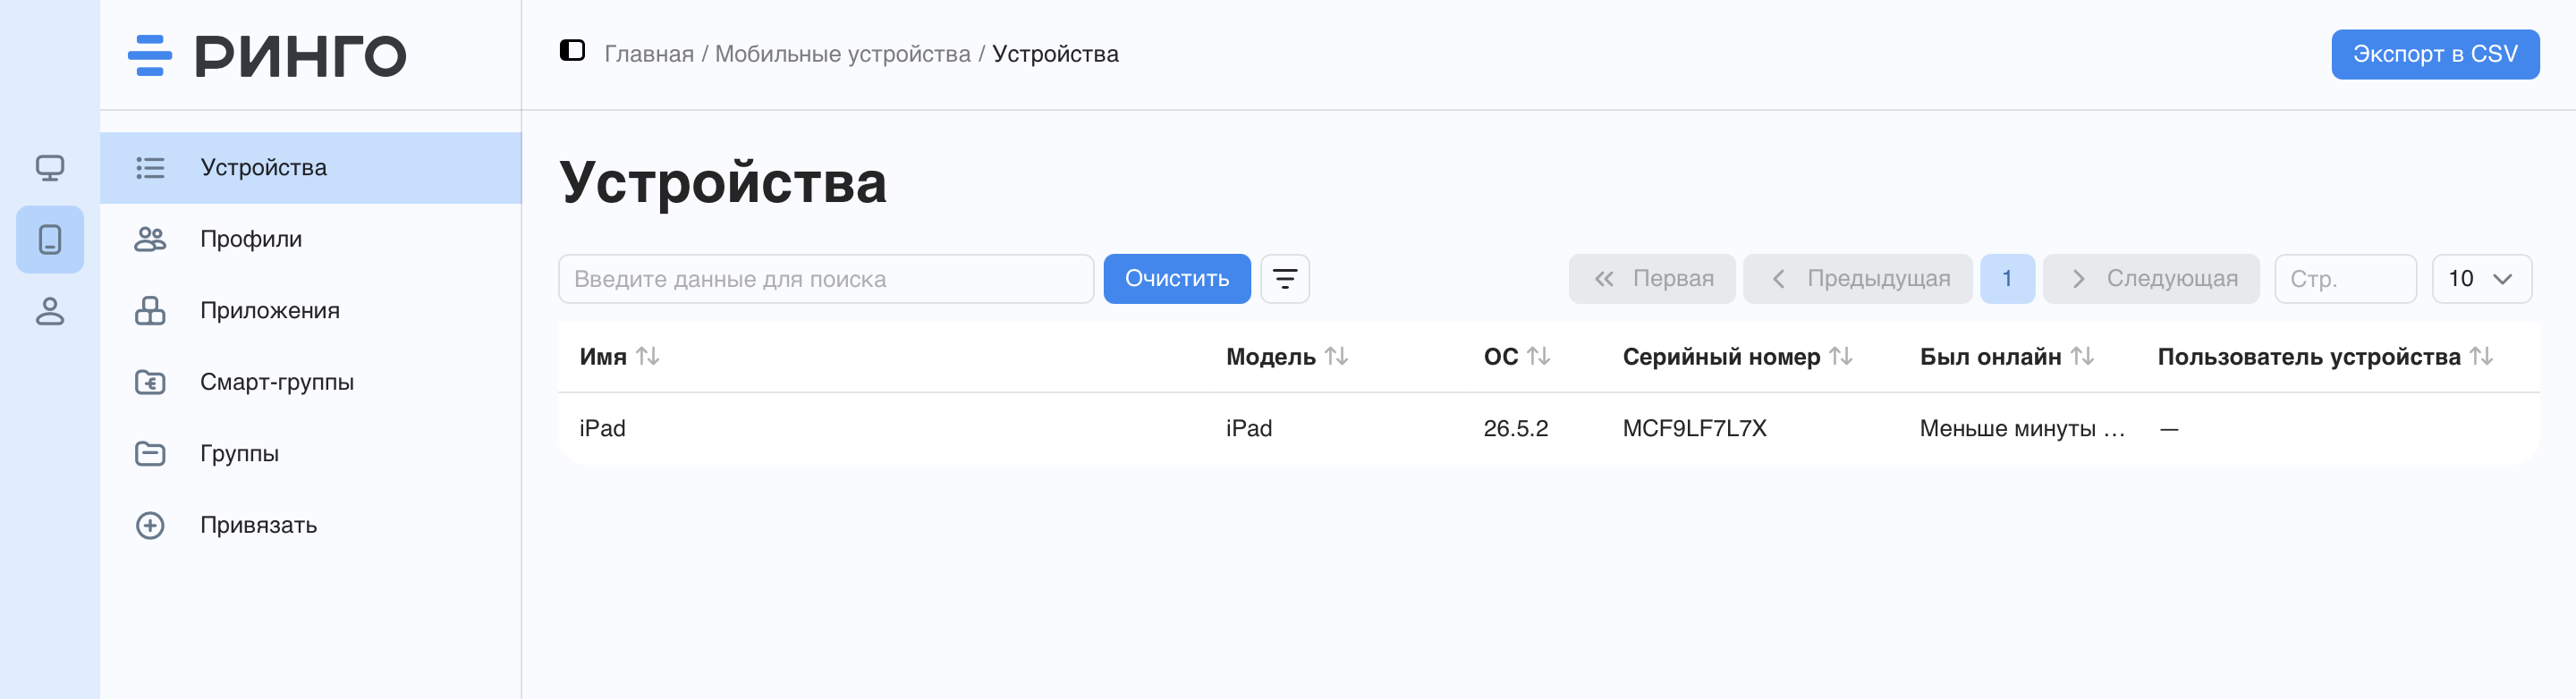Sort table by Имя column
Screen dimensions: 2576x699
[x=648, y=356]
